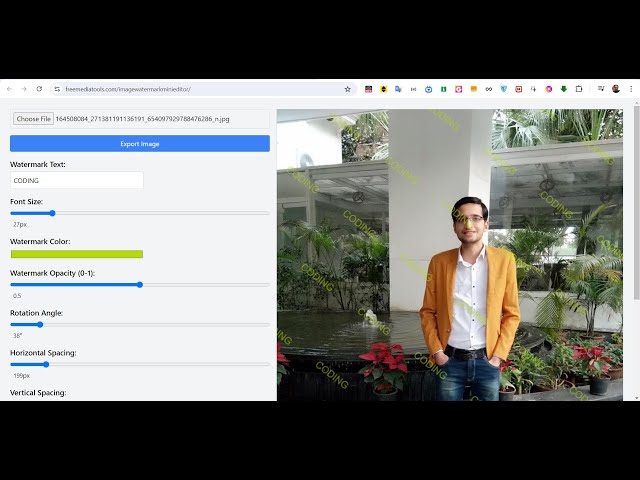Screen dimensions: 640x480
Task: Click the green download arrow extension icon
Action: (x=563, y=89)
